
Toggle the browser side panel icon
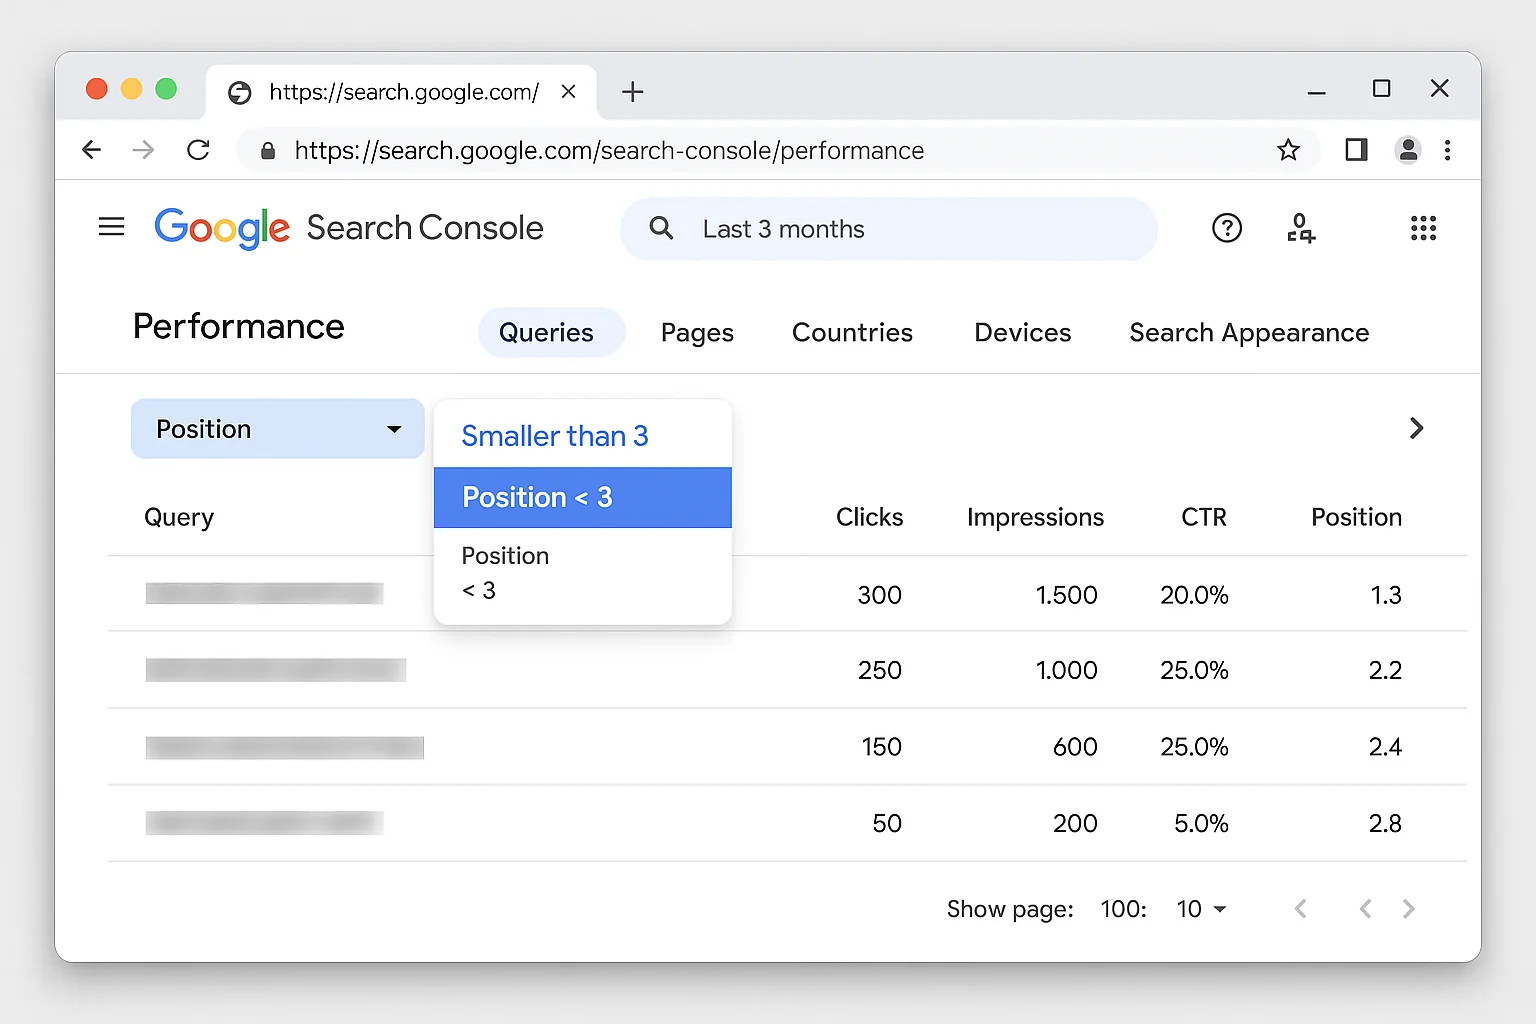(x=1356, y=150)
